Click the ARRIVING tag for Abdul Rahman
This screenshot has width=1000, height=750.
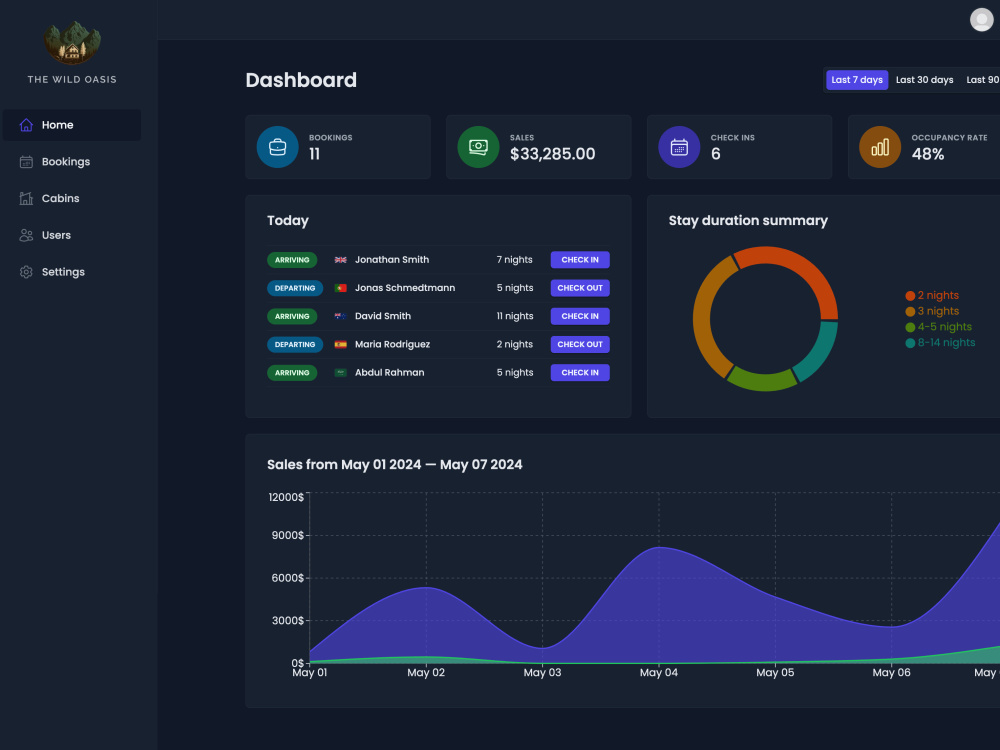tap(292, 372)
